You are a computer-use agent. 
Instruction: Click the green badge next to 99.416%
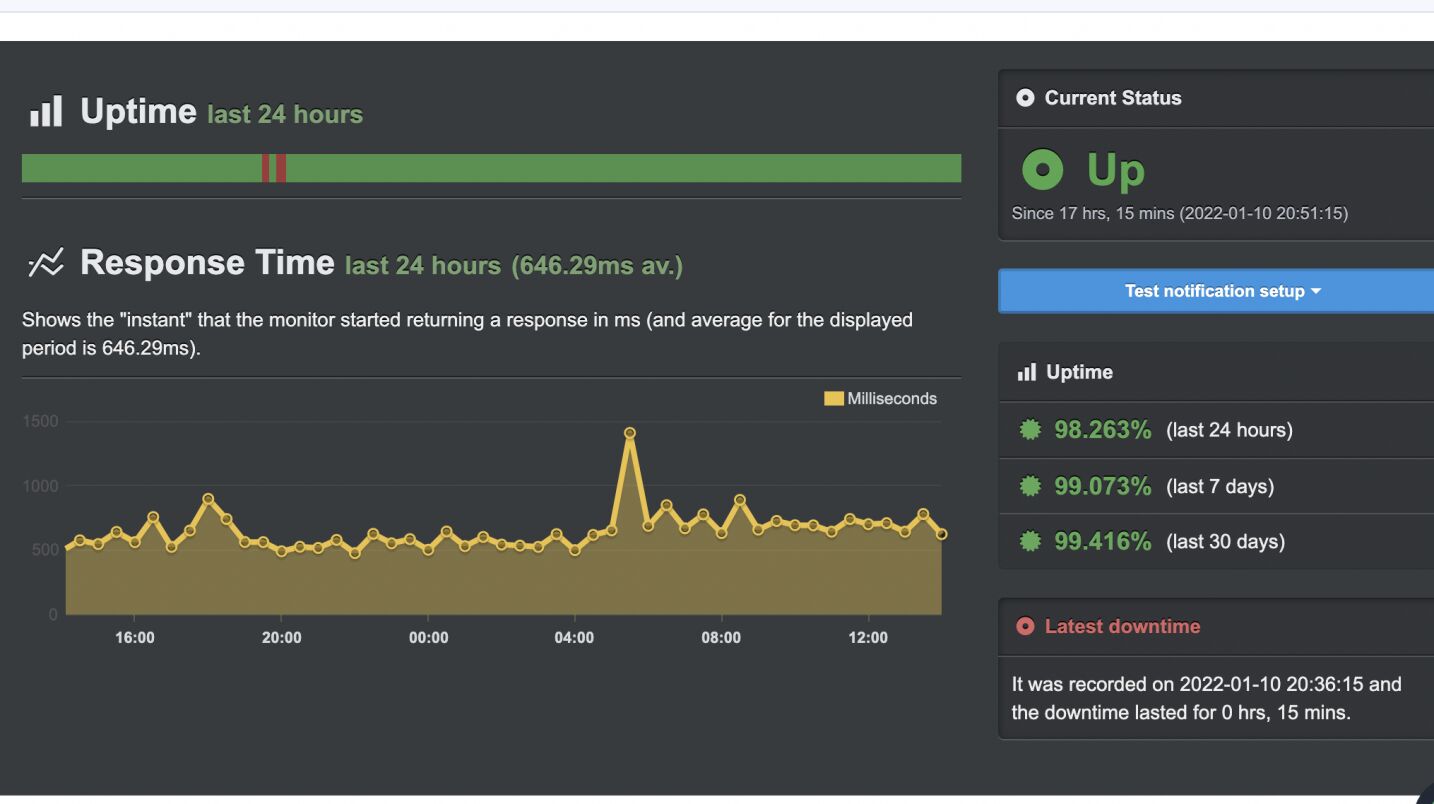[1030, 542]
